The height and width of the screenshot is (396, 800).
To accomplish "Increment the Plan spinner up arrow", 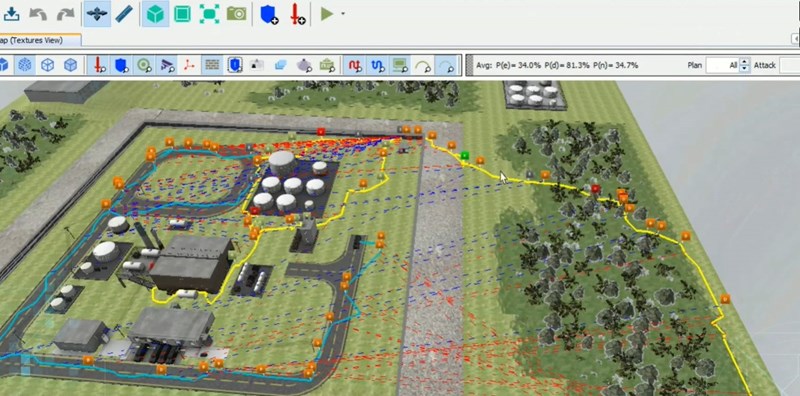I will [x=744, y=62].
